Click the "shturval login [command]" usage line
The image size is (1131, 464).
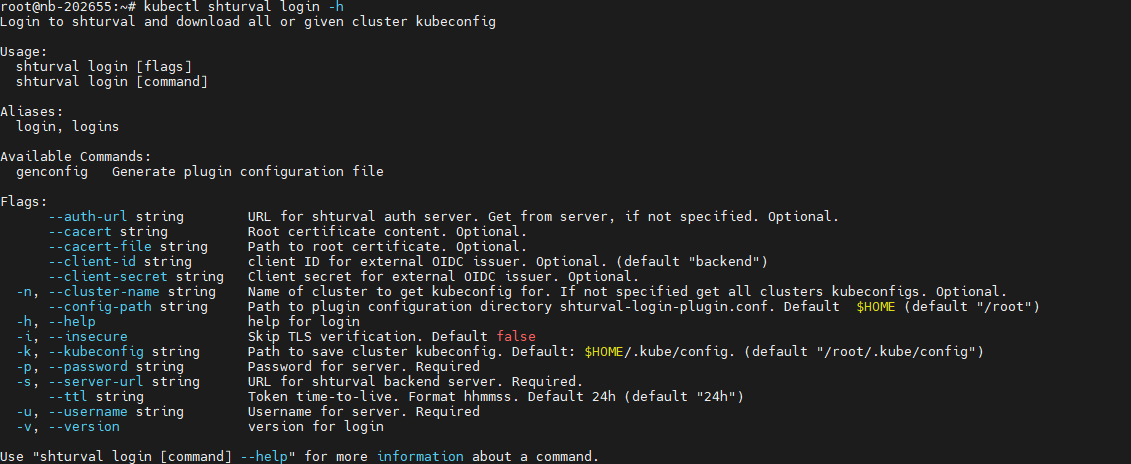tap(112, 81)
